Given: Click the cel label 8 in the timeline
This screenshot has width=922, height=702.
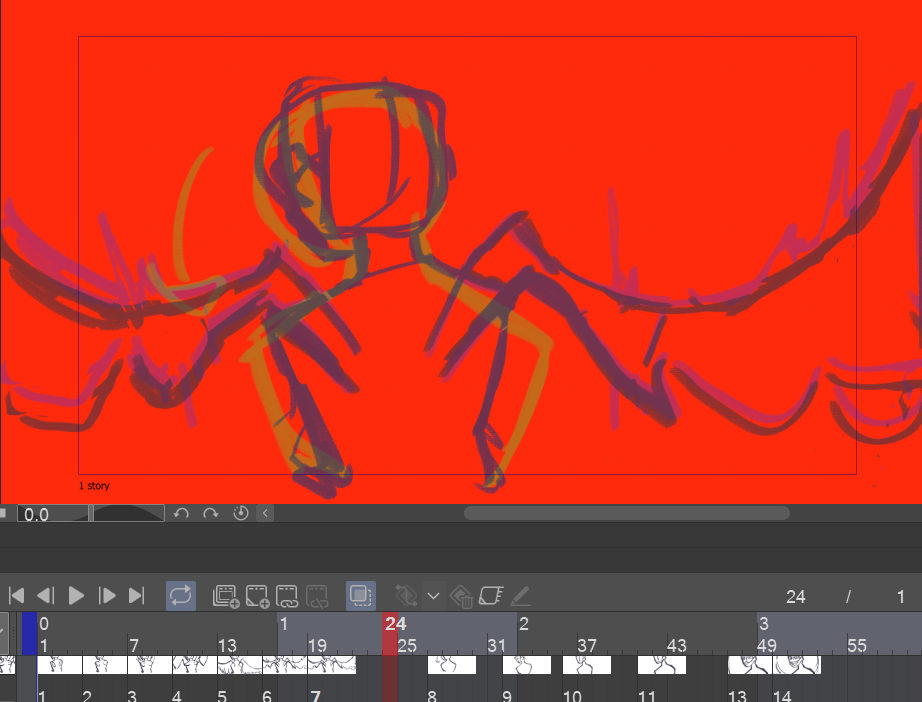Looking at the screenshot, I should click(432, 696).
